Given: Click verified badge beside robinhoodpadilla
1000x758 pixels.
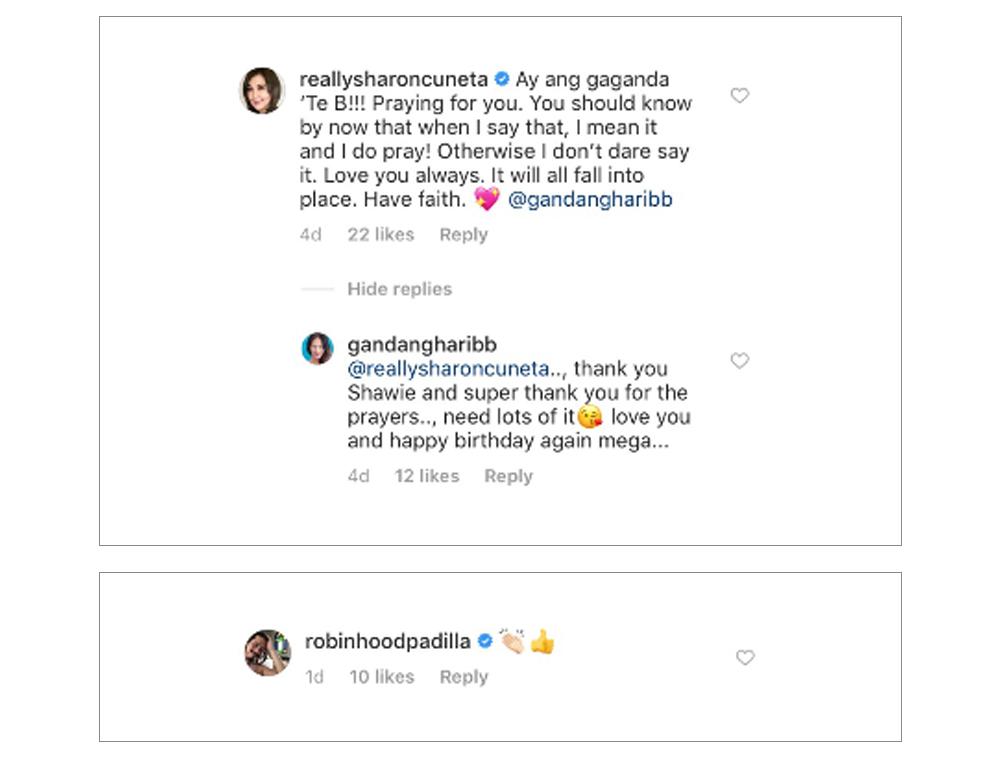Looking at the screenshot, I should coord(485,641).
